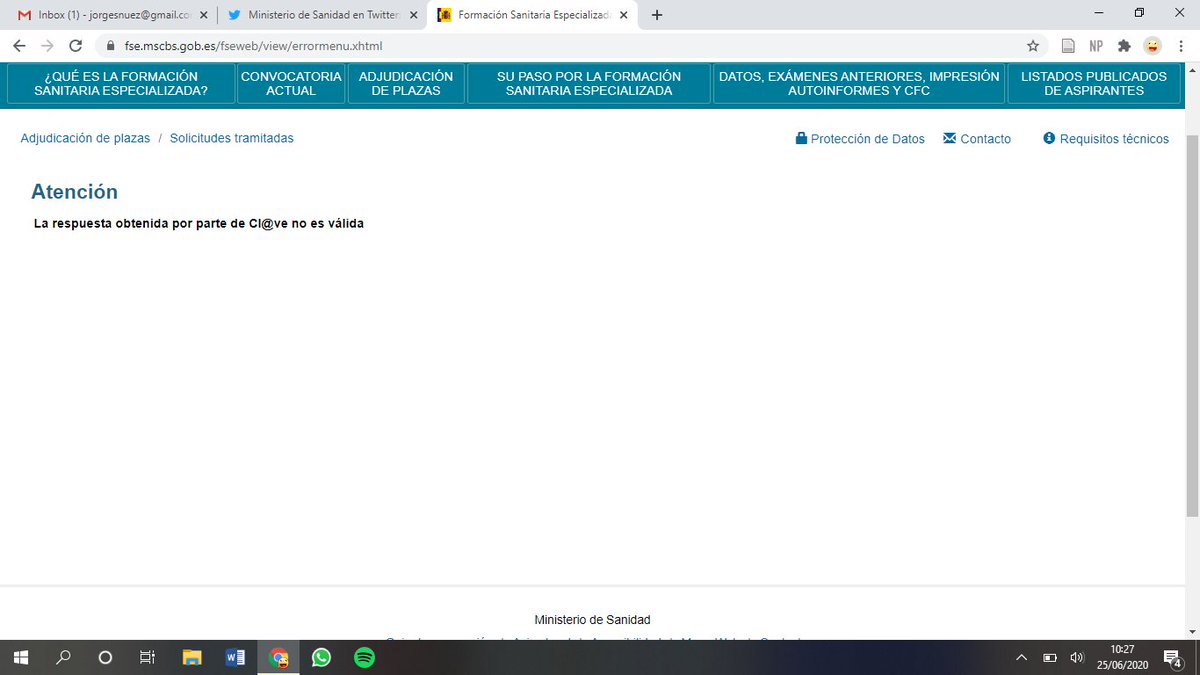Open the Chrome profile avatar
The height and width of the screenshot is (675, 1200).
coord(1153,46)
